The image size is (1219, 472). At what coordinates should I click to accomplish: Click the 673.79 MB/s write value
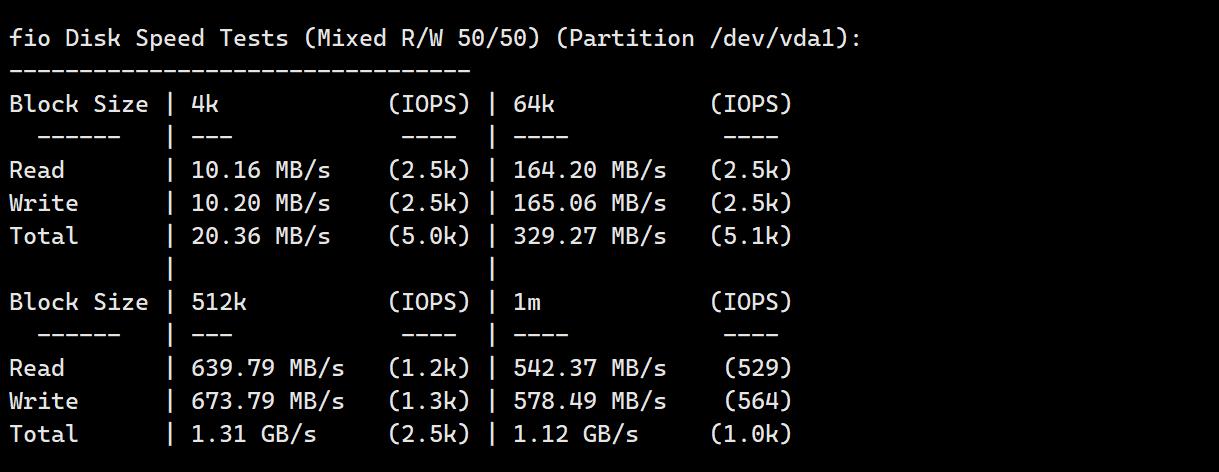point(268,401)
